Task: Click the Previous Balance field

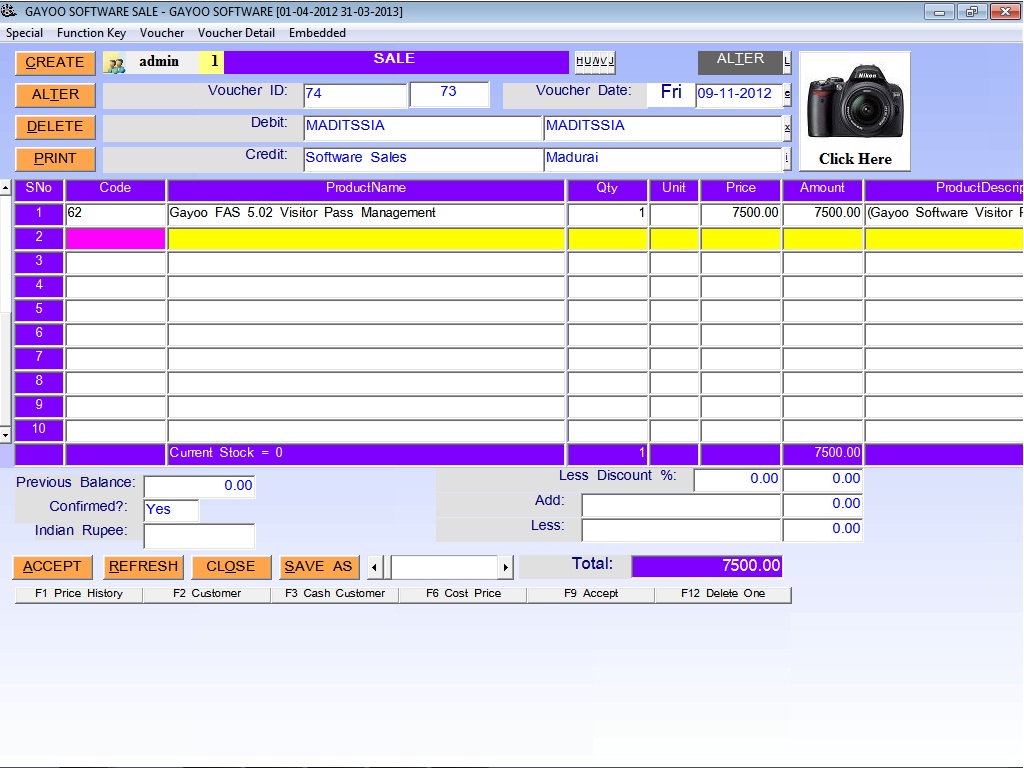Action: click(x=199, y=487)
